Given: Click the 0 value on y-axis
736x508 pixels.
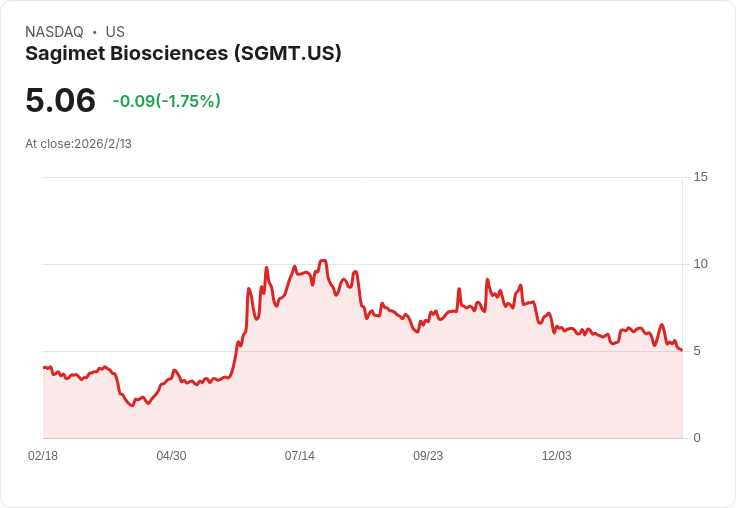Looking at the screenshot, I should (697, 438).
